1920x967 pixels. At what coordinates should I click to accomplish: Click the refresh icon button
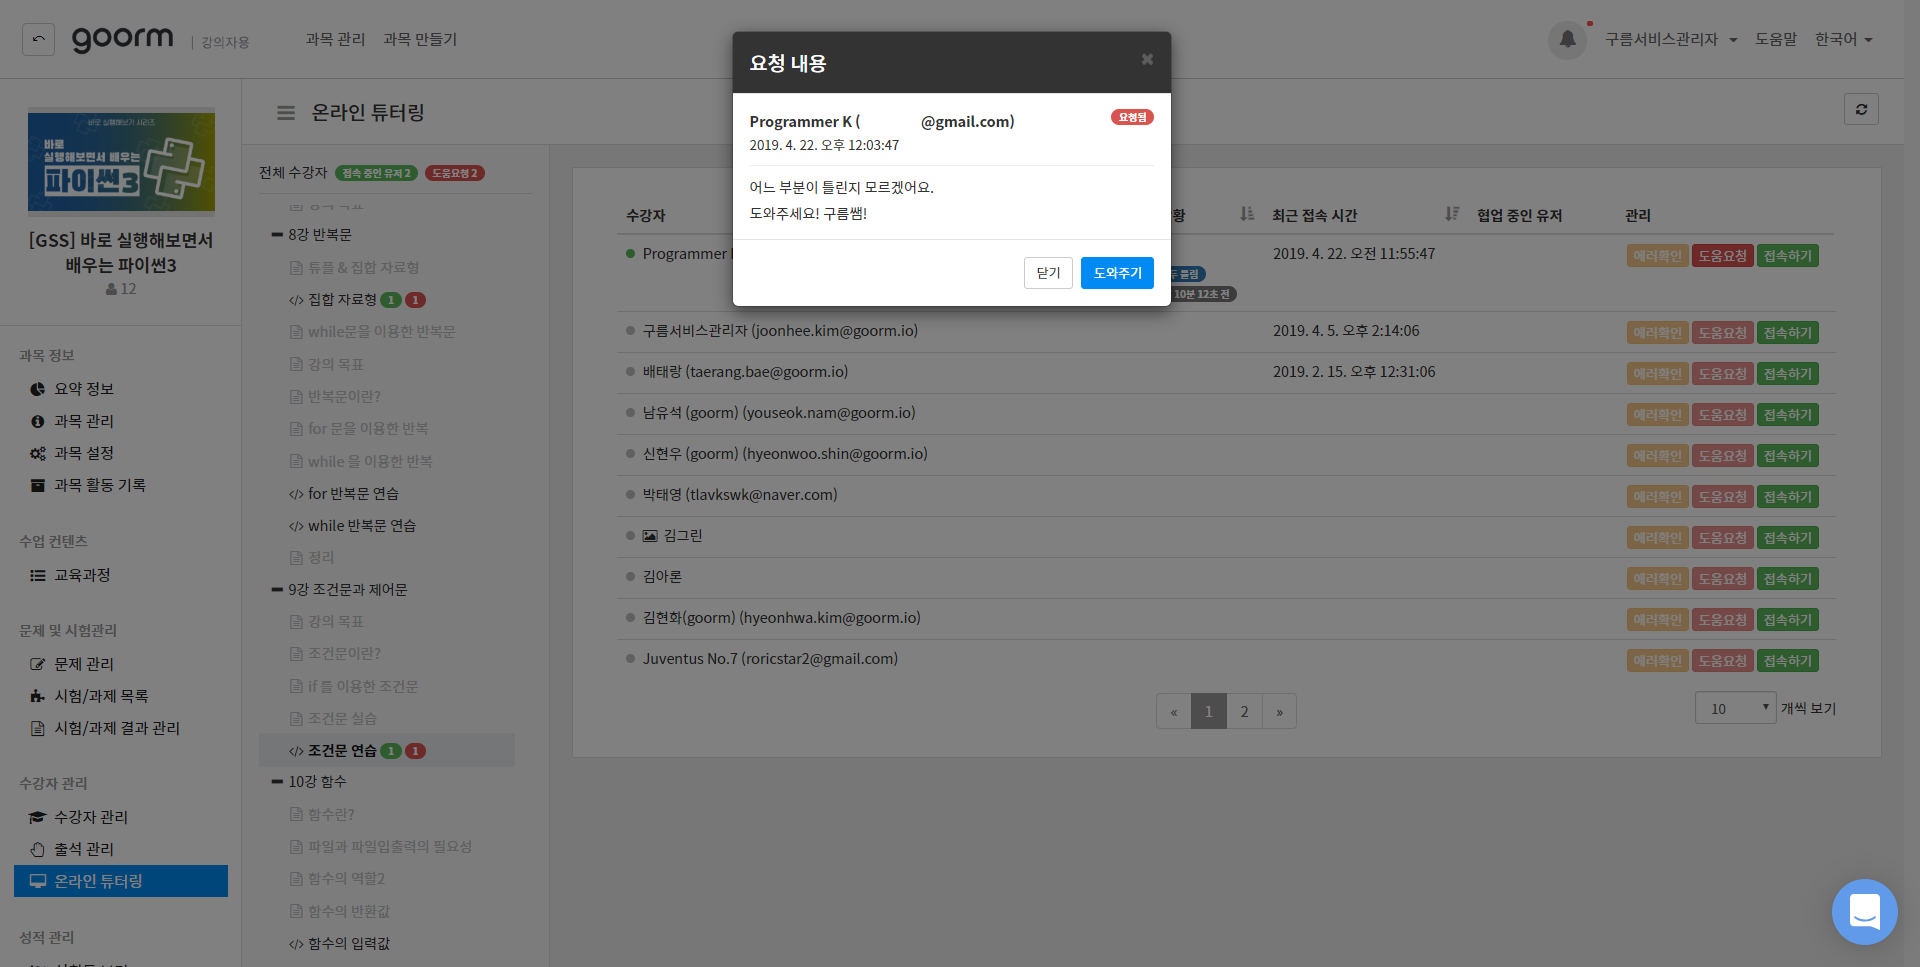(1860, 110)
